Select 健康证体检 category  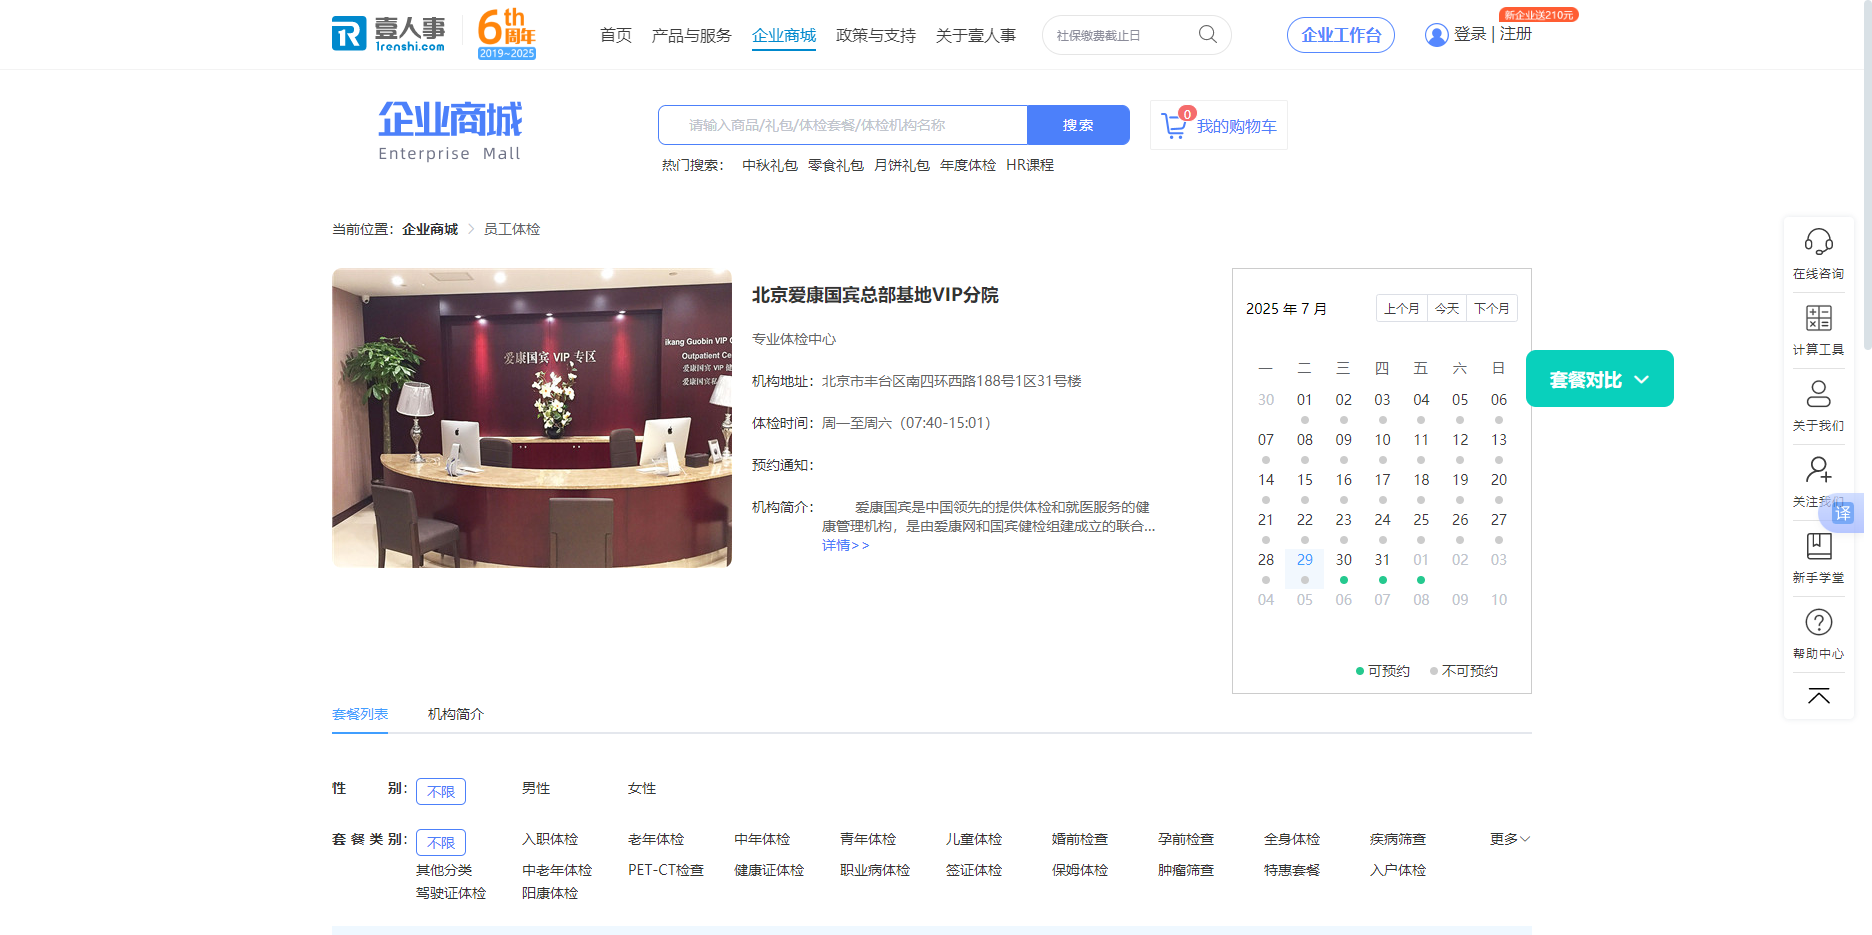[x=769, y=871]
